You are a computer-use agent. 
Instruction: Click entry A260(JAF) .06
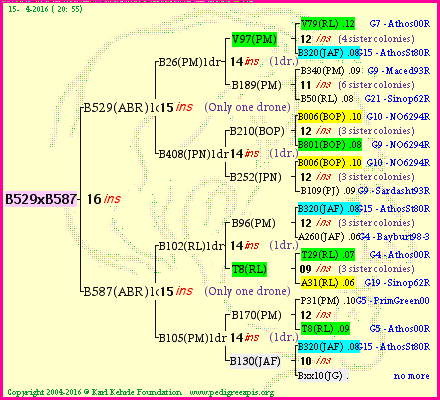pyautogui.click(x=329, y=237)
